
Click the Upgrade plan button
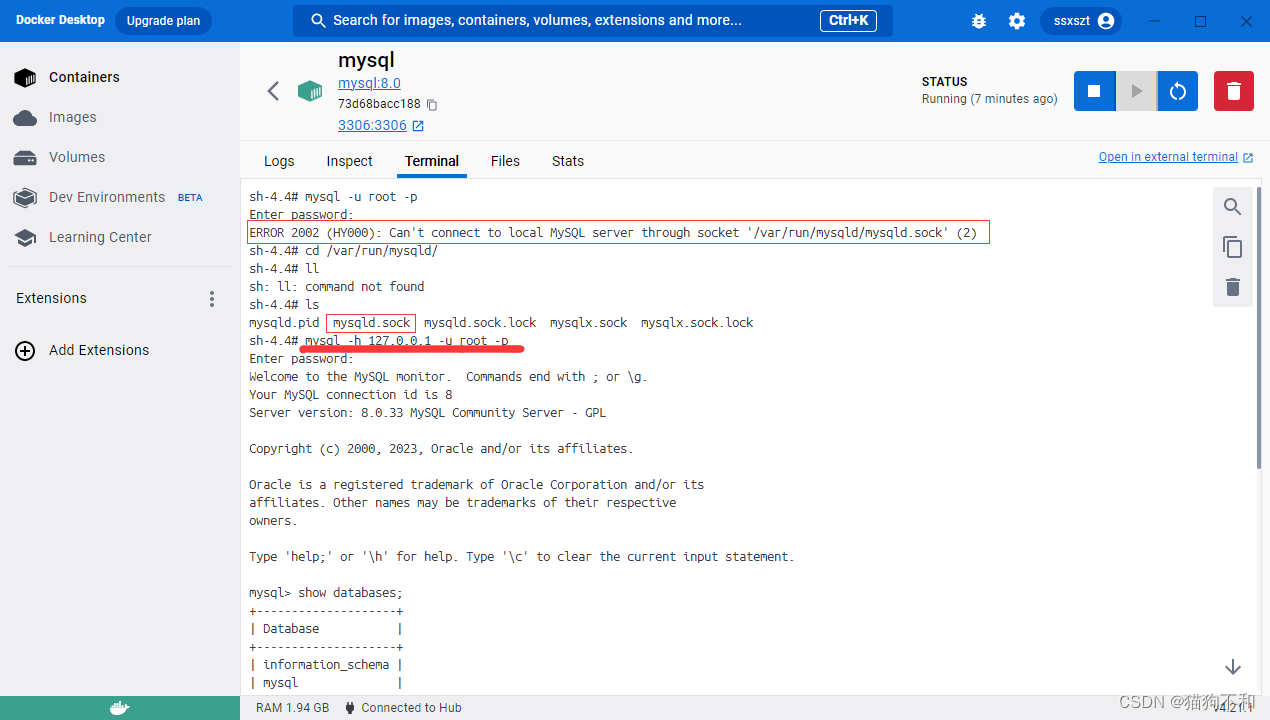(163, 20)
